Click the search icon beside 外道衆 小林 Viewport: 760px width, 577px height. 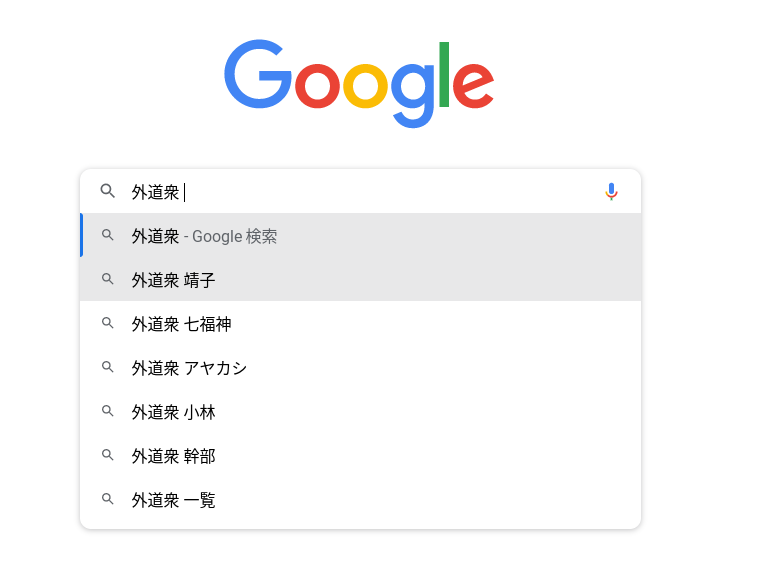point(108,412)
